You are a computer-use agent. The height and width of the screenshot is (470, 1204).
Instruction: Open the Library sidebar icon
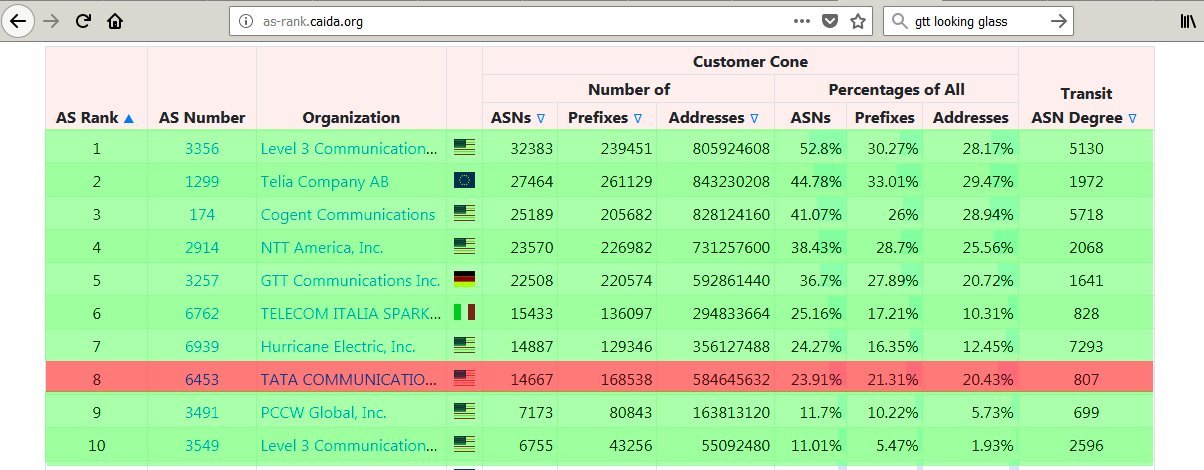tap(1187, 20)
